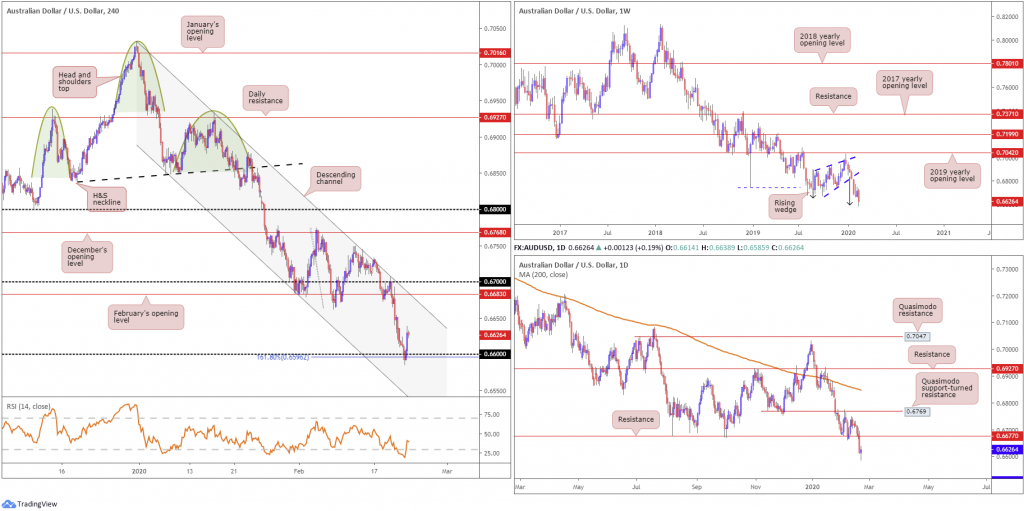This screenshot has height=511, width=1024.
Task: Click the 0.6769 price label
Action: (x=915, y=412)
